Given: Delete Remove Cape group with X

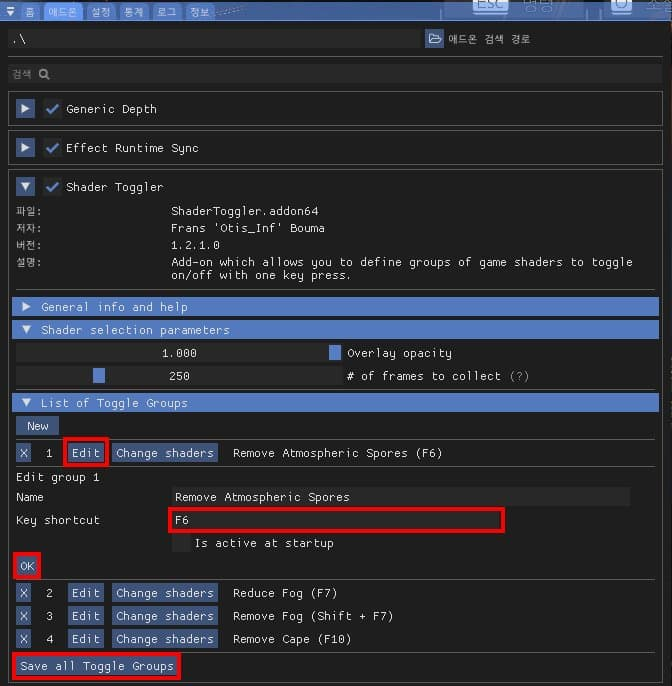Looking at the screenshot, I should click(24, 639).
